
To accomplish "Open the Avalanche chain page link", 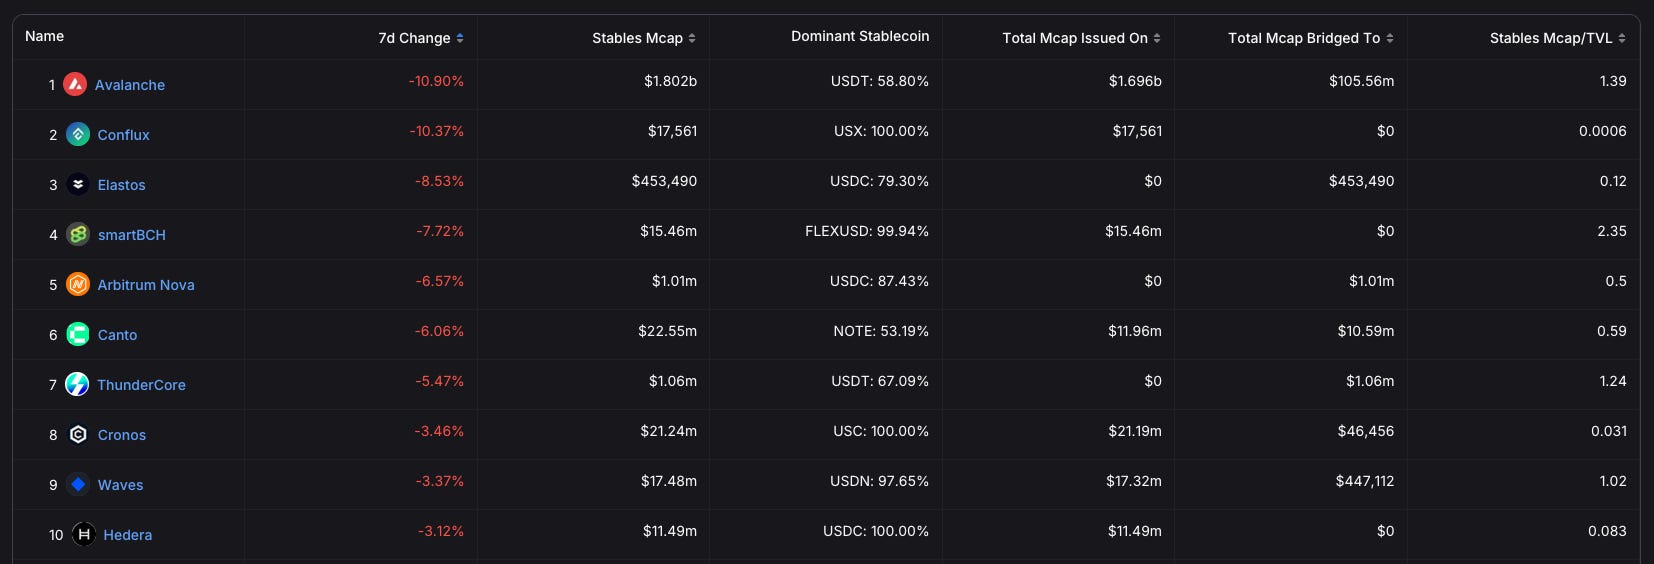I will [130, 85].
